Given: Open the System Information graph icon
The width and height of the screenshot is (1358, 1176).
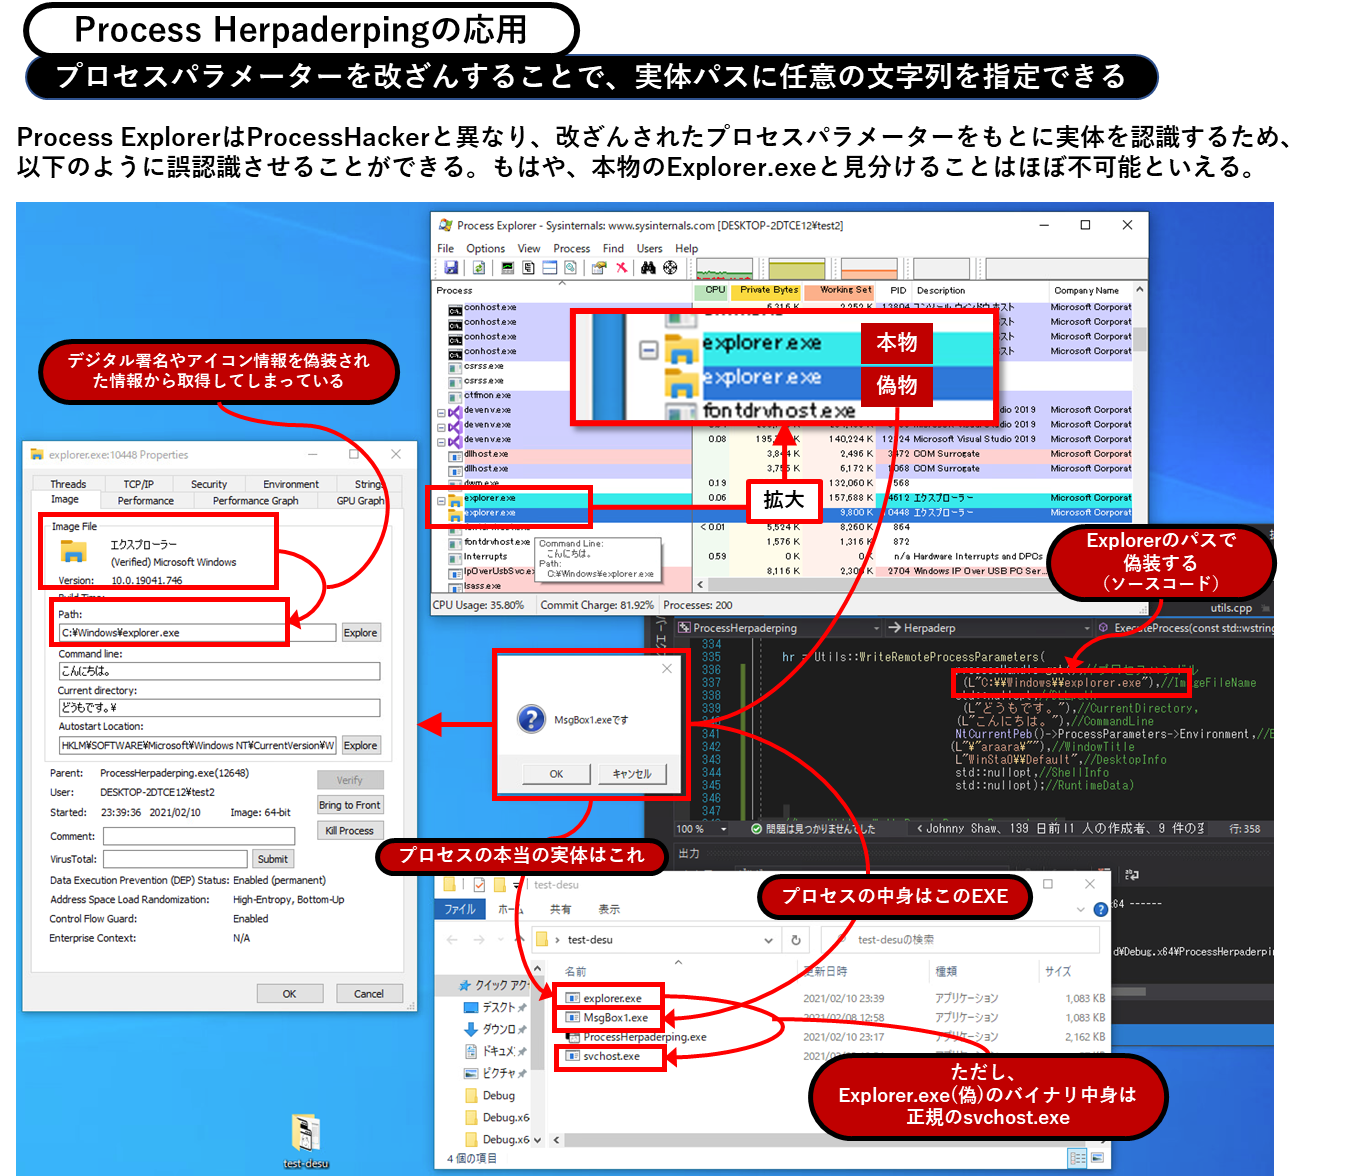Looking at the screenshot, I should pos(507,268).
